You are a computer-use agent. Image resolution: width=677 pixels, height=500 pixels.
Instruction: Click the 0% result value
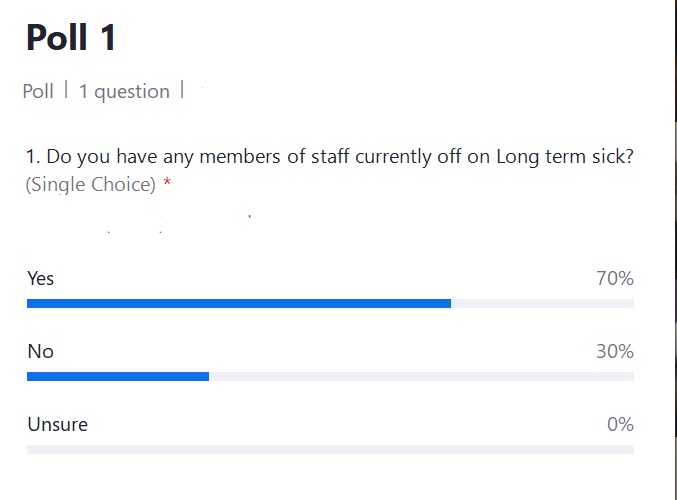(620, 424)
